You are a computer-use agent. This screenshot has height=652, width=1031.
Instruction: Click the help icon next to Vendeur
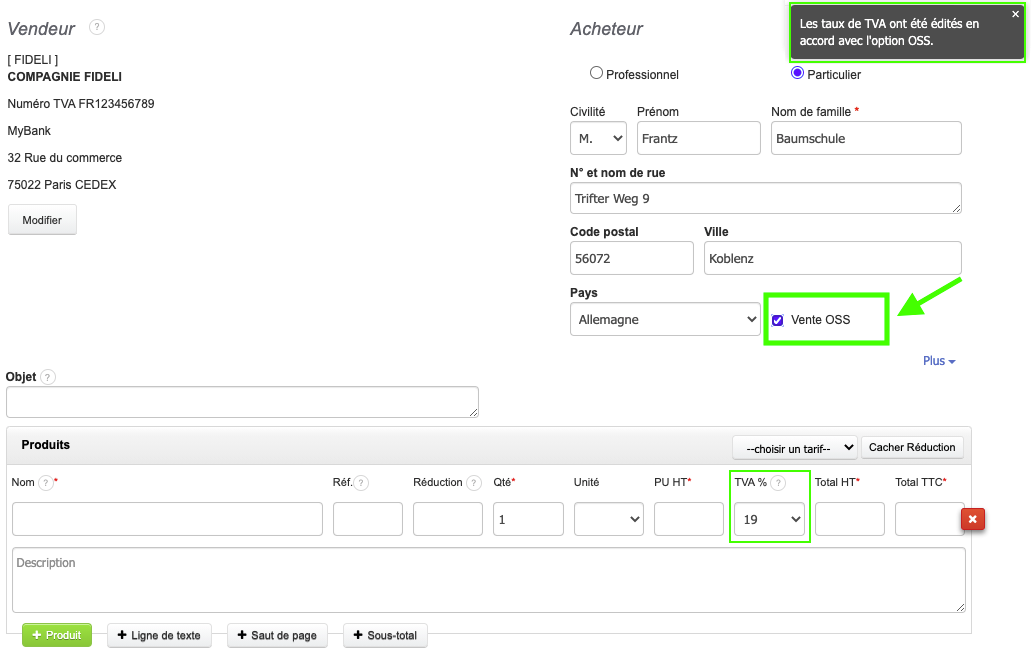click(97, 27)
